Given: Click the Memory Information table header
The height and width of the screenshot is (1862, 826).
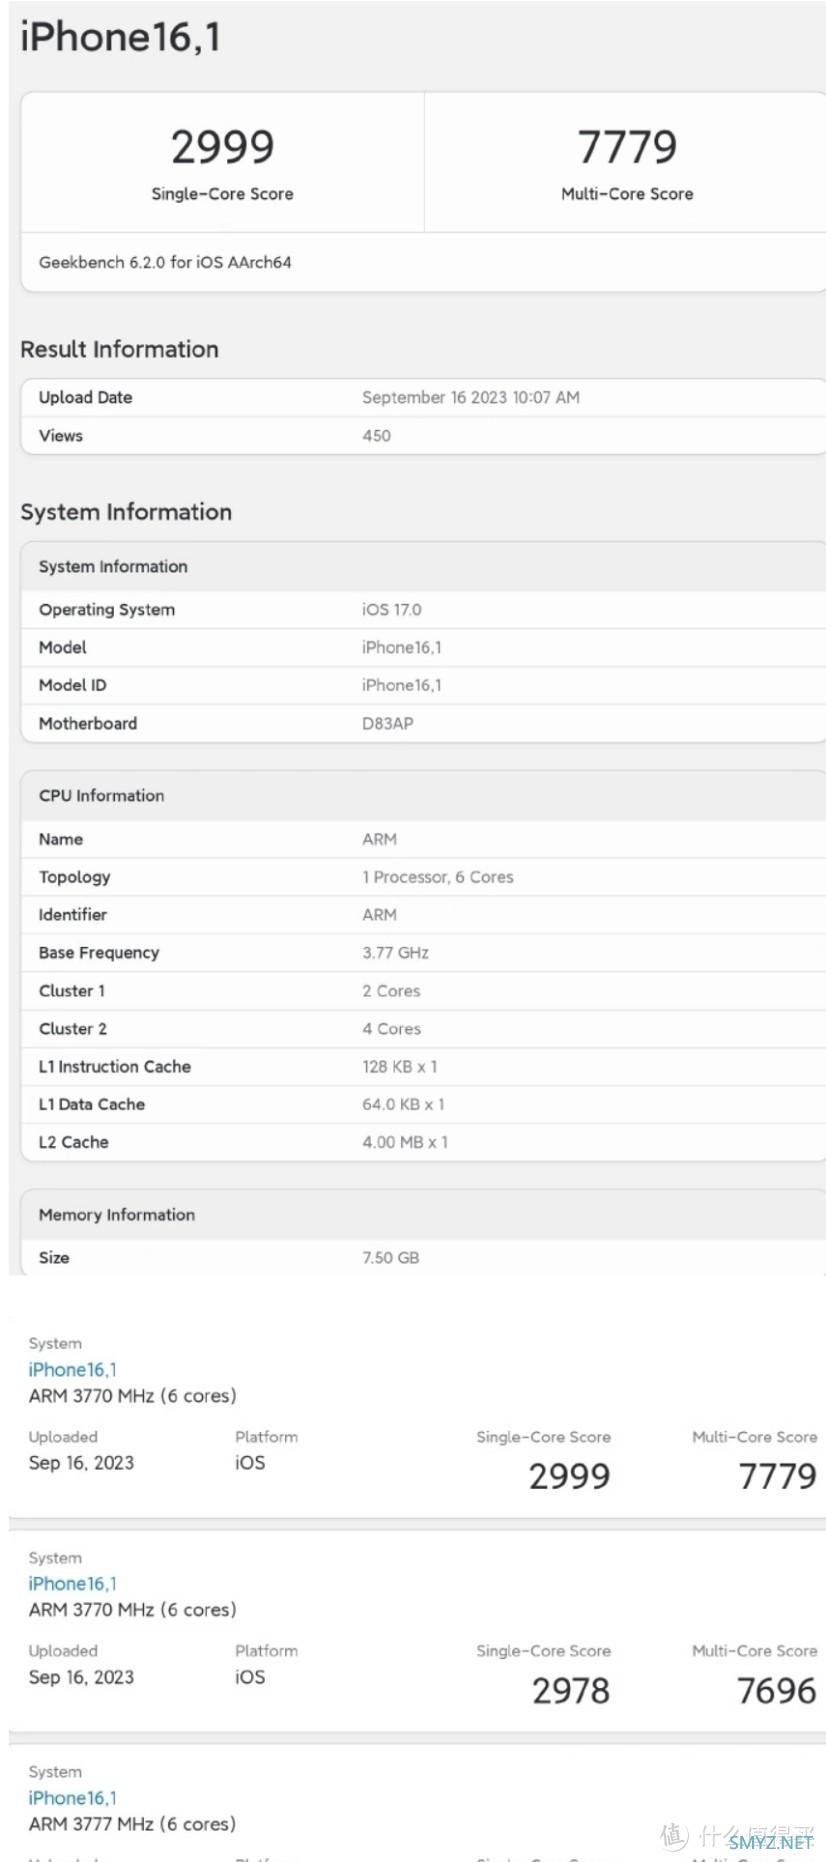Looking at the screenshot, I should 117,1215.
